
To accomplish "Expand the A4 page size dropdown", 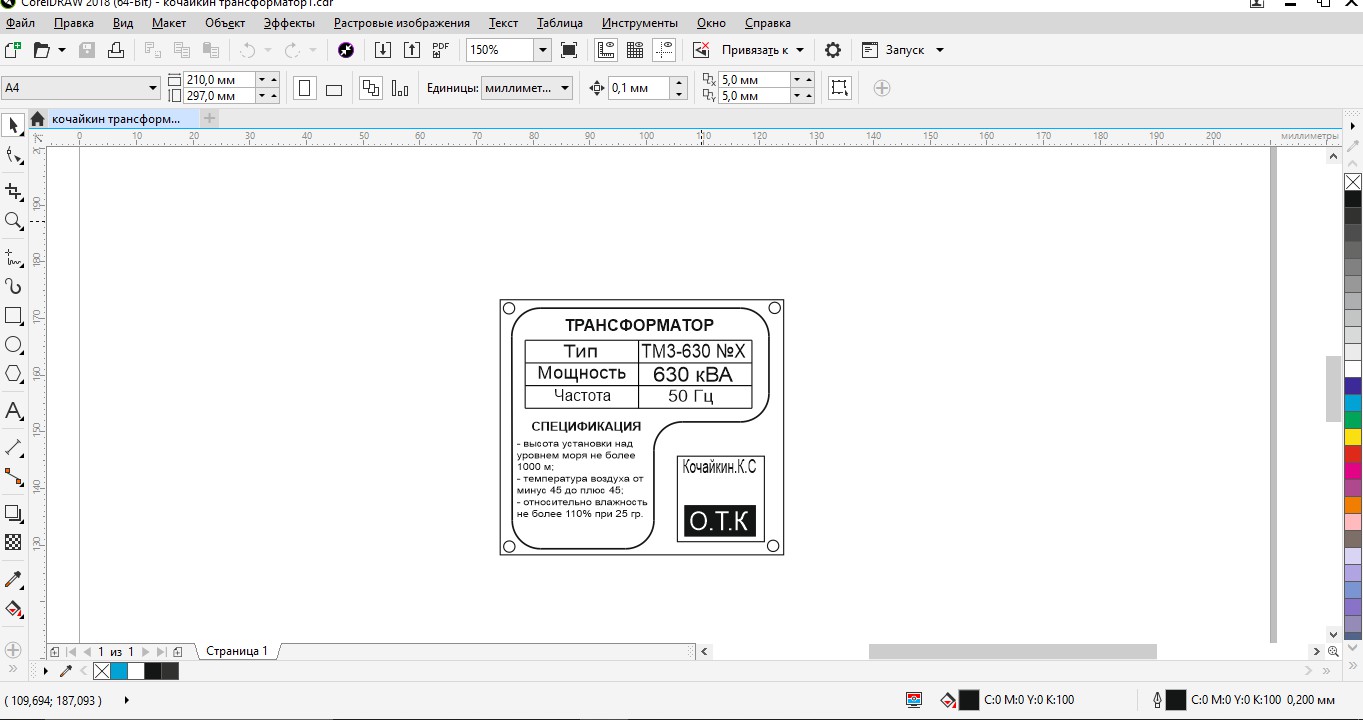I will point(153,88).
